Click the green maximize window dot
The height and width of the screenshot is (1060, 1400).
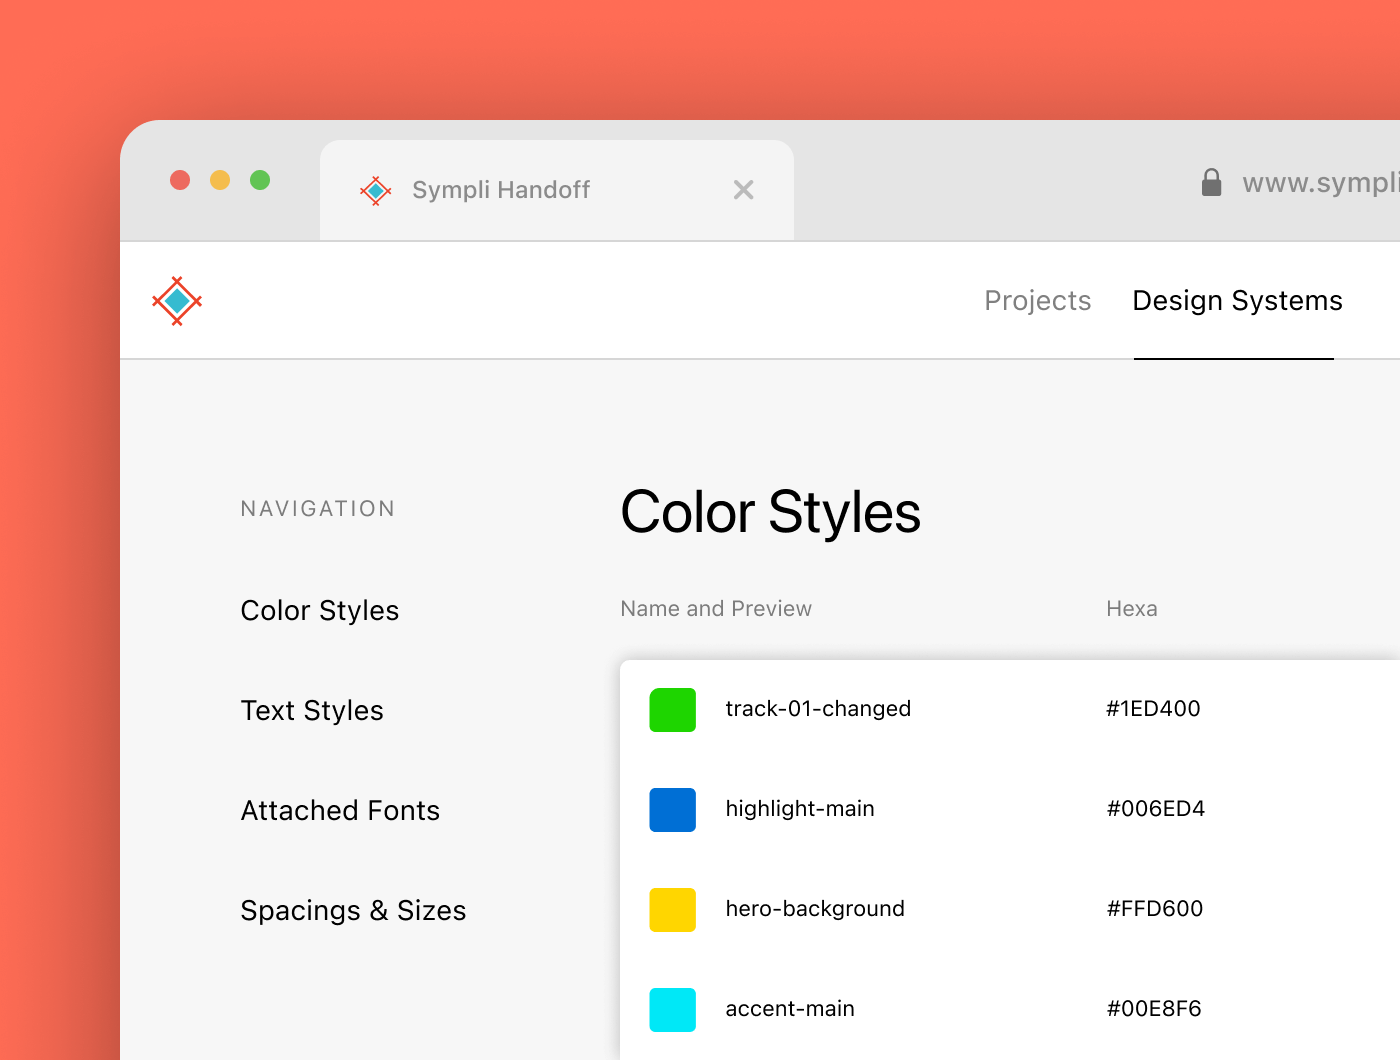260,180
